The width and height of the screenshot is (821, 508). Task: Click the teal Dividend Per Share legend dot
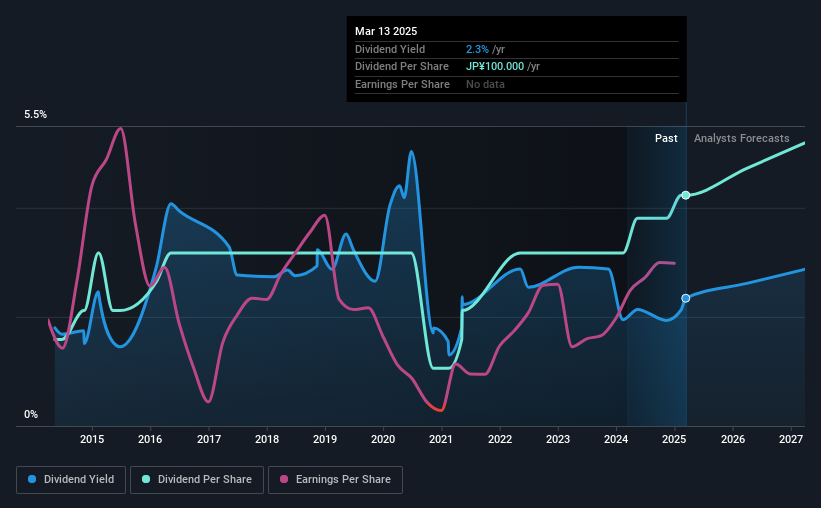tap(146, 479)
